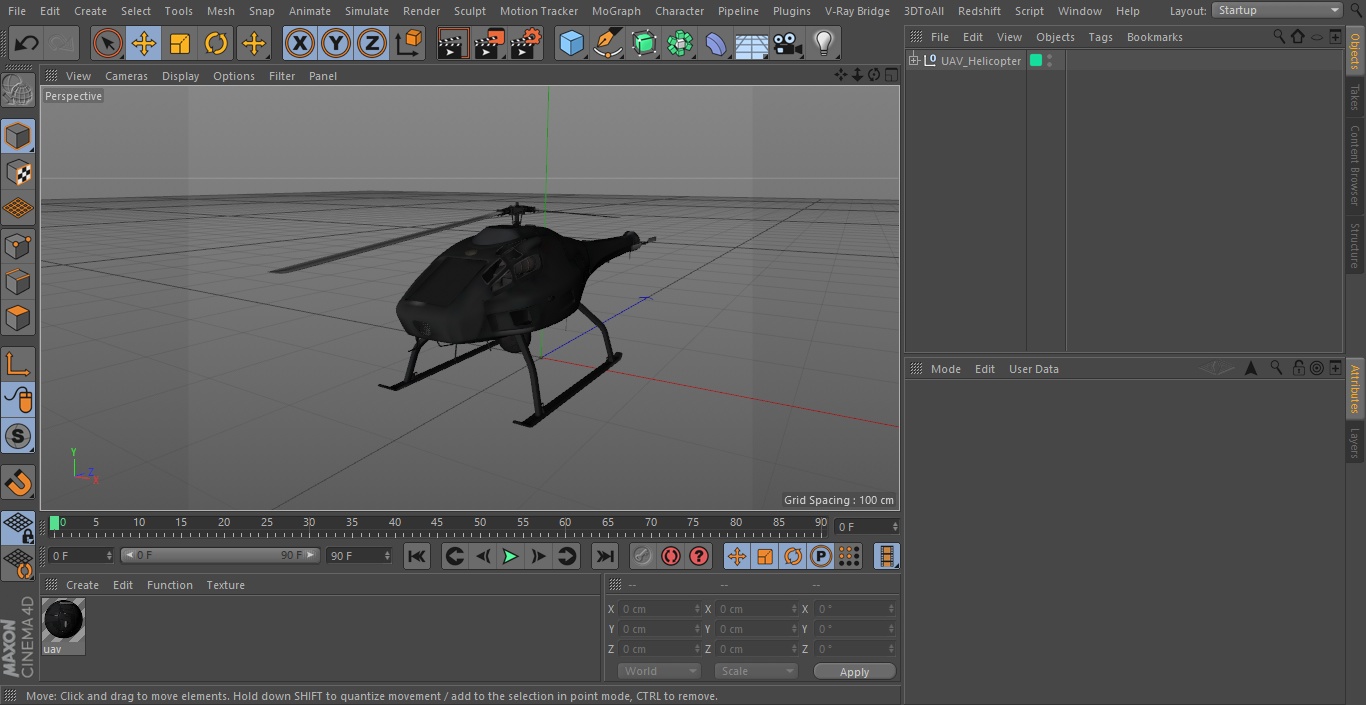Select the Rotate tool
The image size is (1366, 705).
(216, 43)
